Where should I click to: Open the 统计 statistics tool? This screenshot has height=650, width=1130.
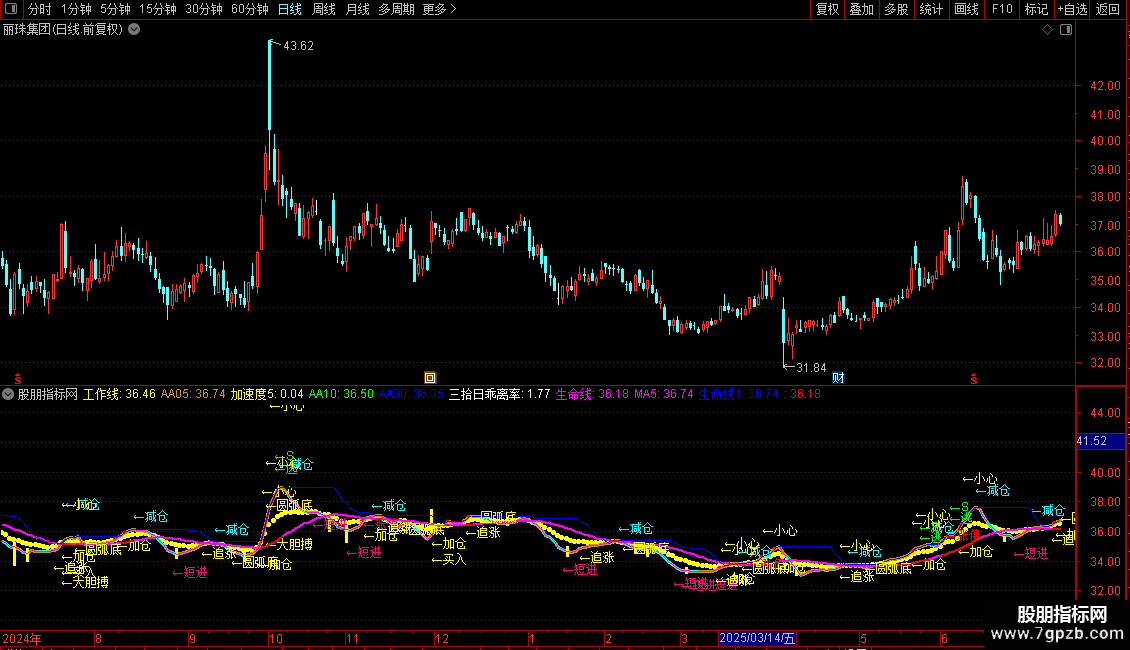[931, 9]
